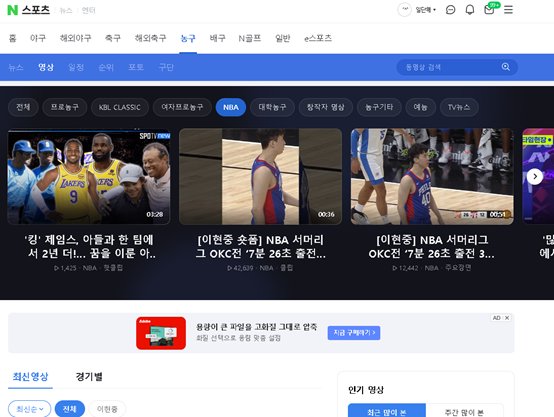Screen dimensions: 554x417
Task: Click the search magnifier icon
Action: point(506,67)
